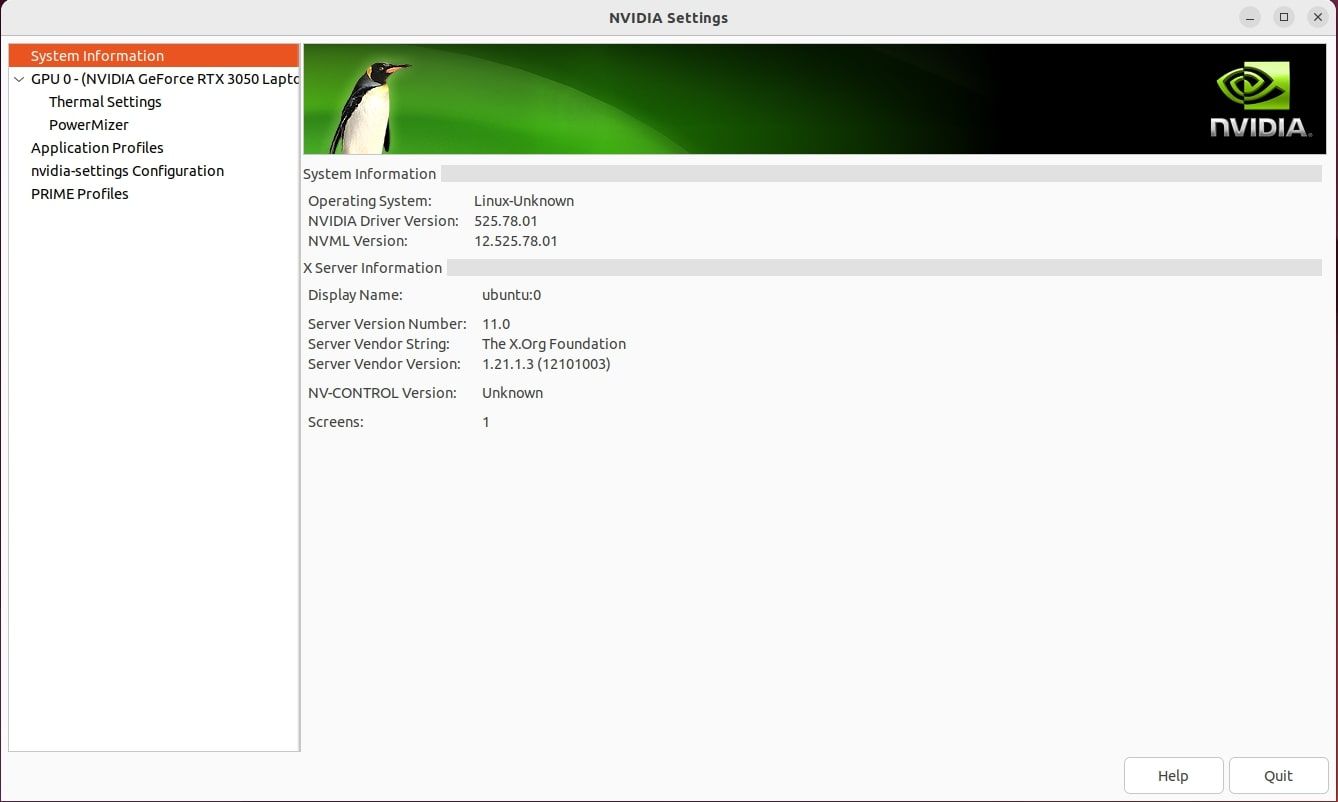
Task: View the PRIME Profiles settings
Action: pyautogui.click(x=79, y=193)
